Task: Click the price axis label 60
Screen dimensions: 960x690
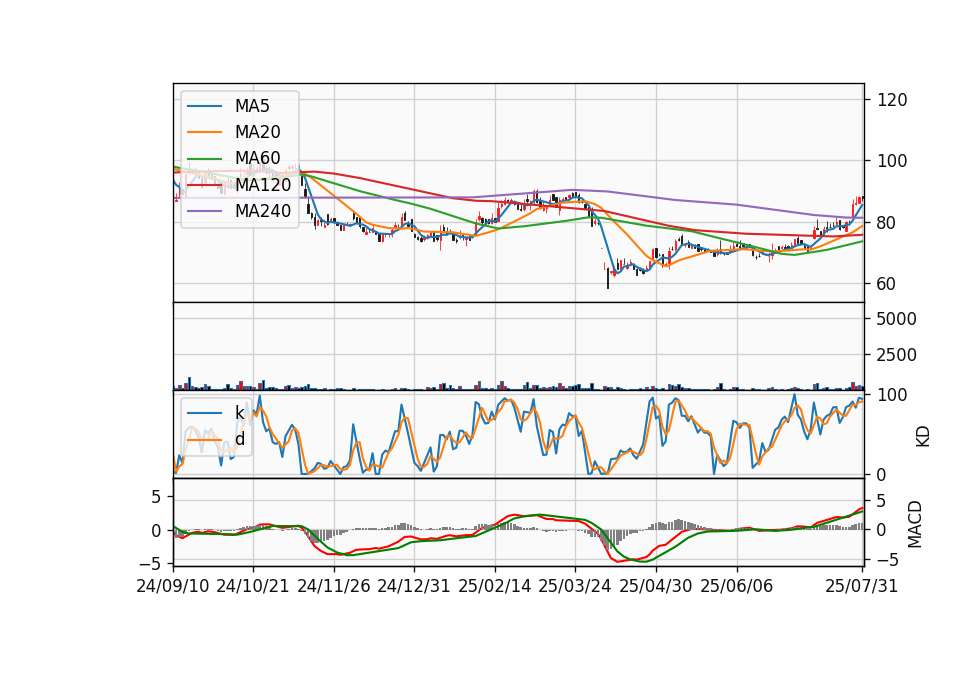Action: [x=887, y=284]
